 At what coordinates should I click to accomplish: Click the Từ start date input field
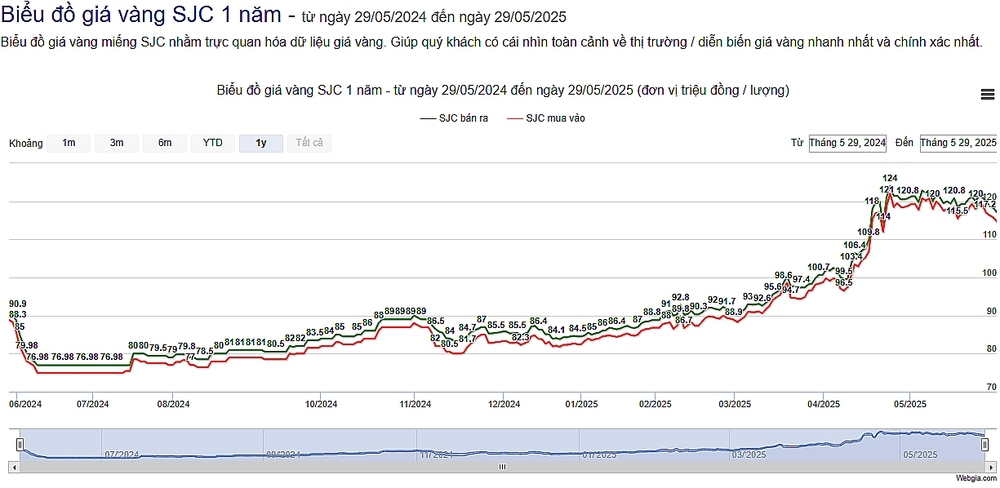tap(848, 143)
